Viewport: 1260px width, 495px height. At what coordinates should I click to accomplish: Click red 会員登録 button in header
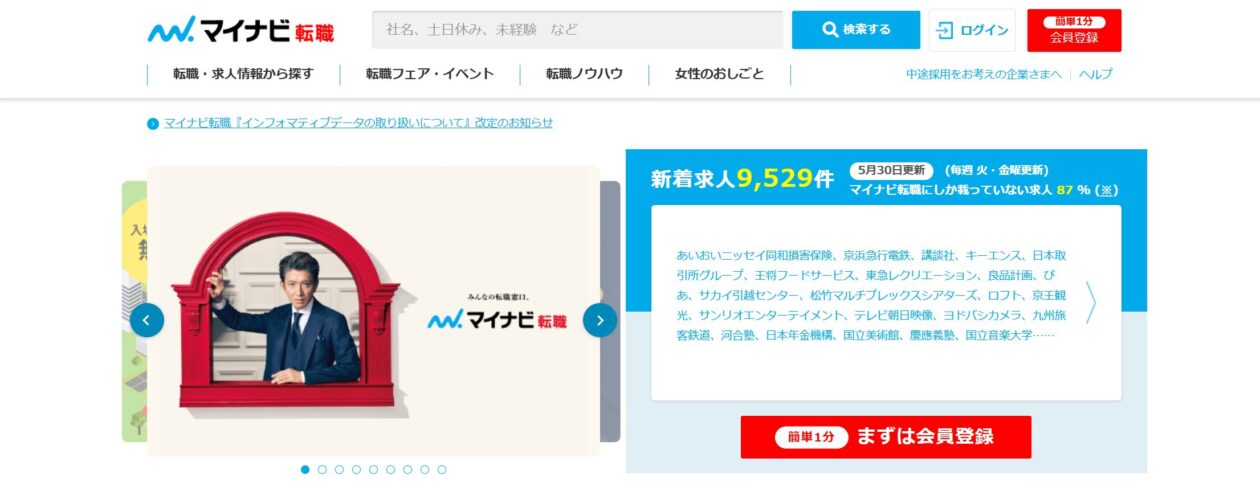(1074, 30)
